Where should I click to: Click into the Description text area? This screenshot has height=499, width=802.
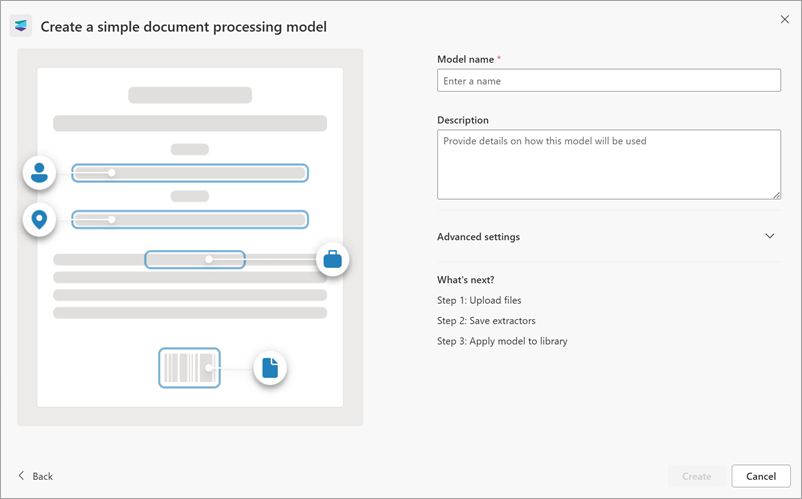click(608, 164)
